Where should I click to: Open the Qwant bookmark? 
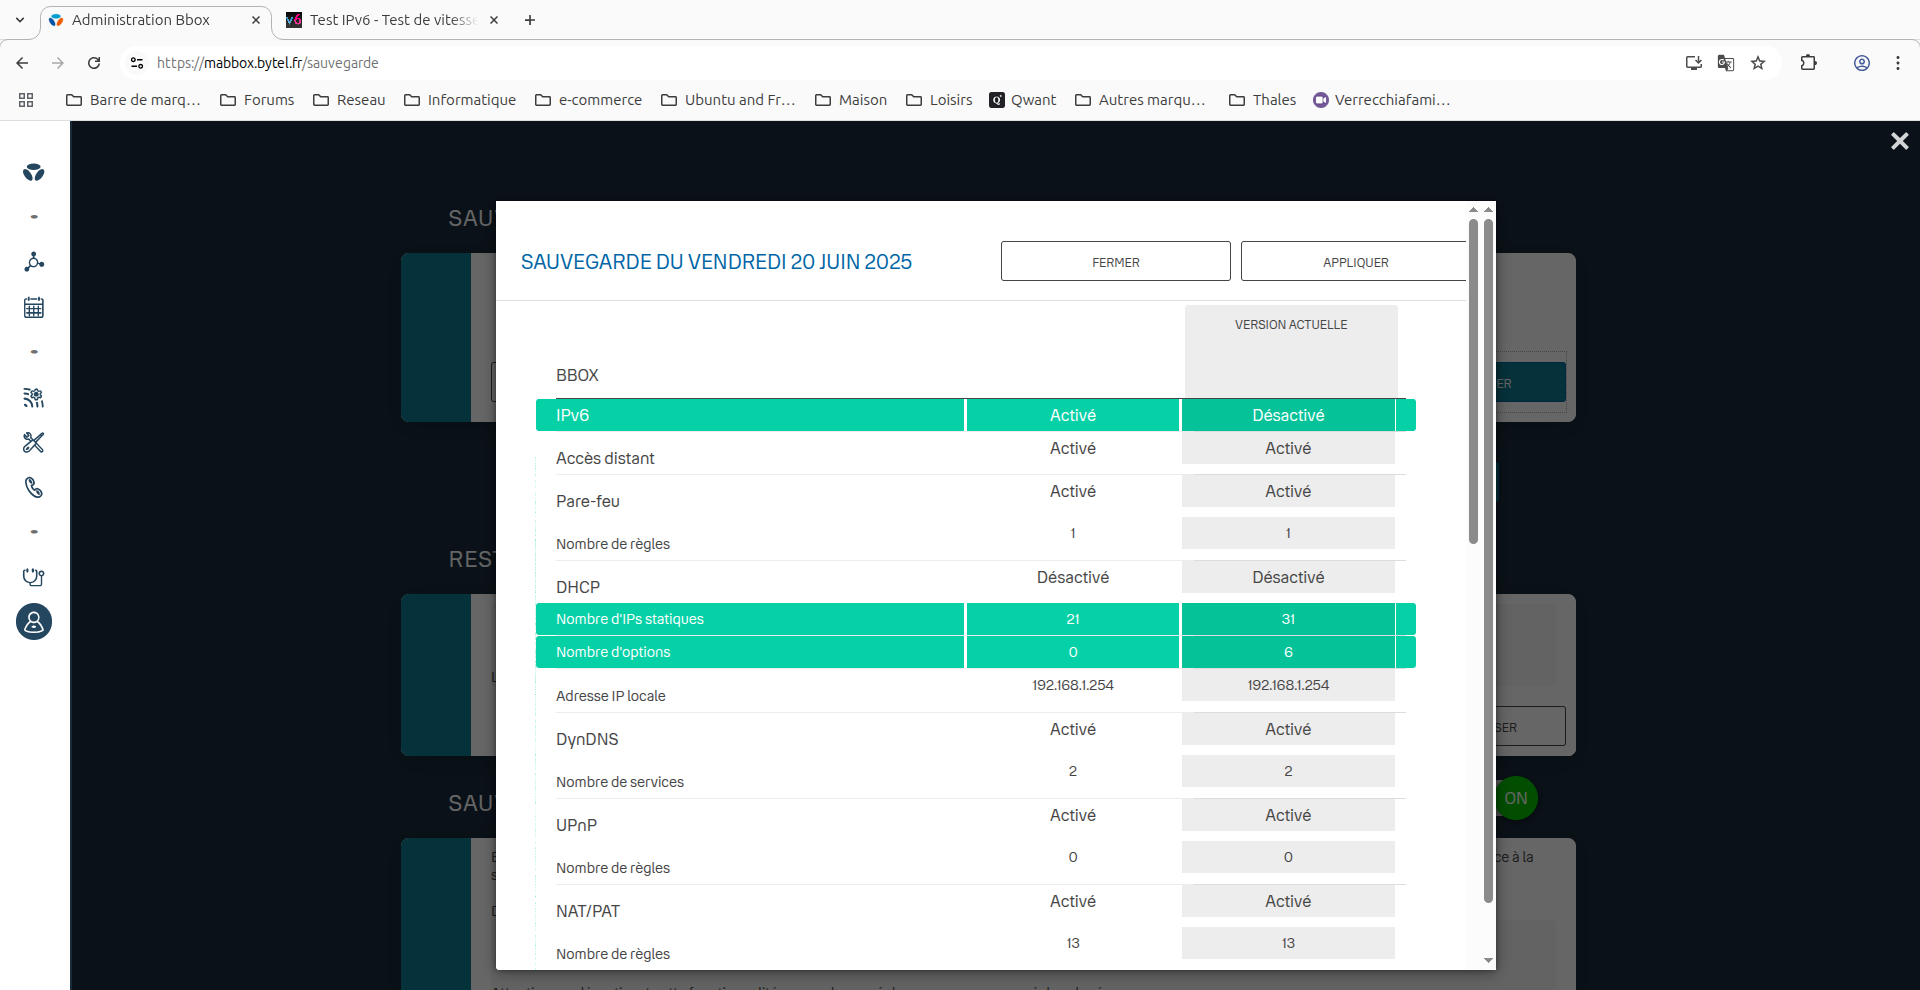[x=1022, y=100]
